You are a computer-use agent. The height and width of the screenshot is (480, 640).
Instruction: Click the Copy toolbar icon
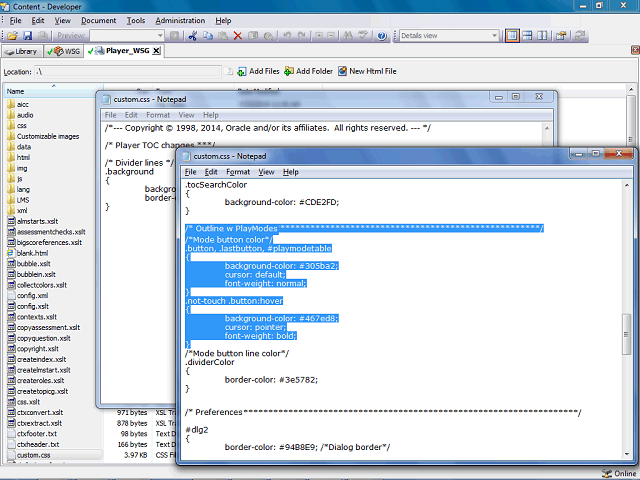[x=208, y=36]
